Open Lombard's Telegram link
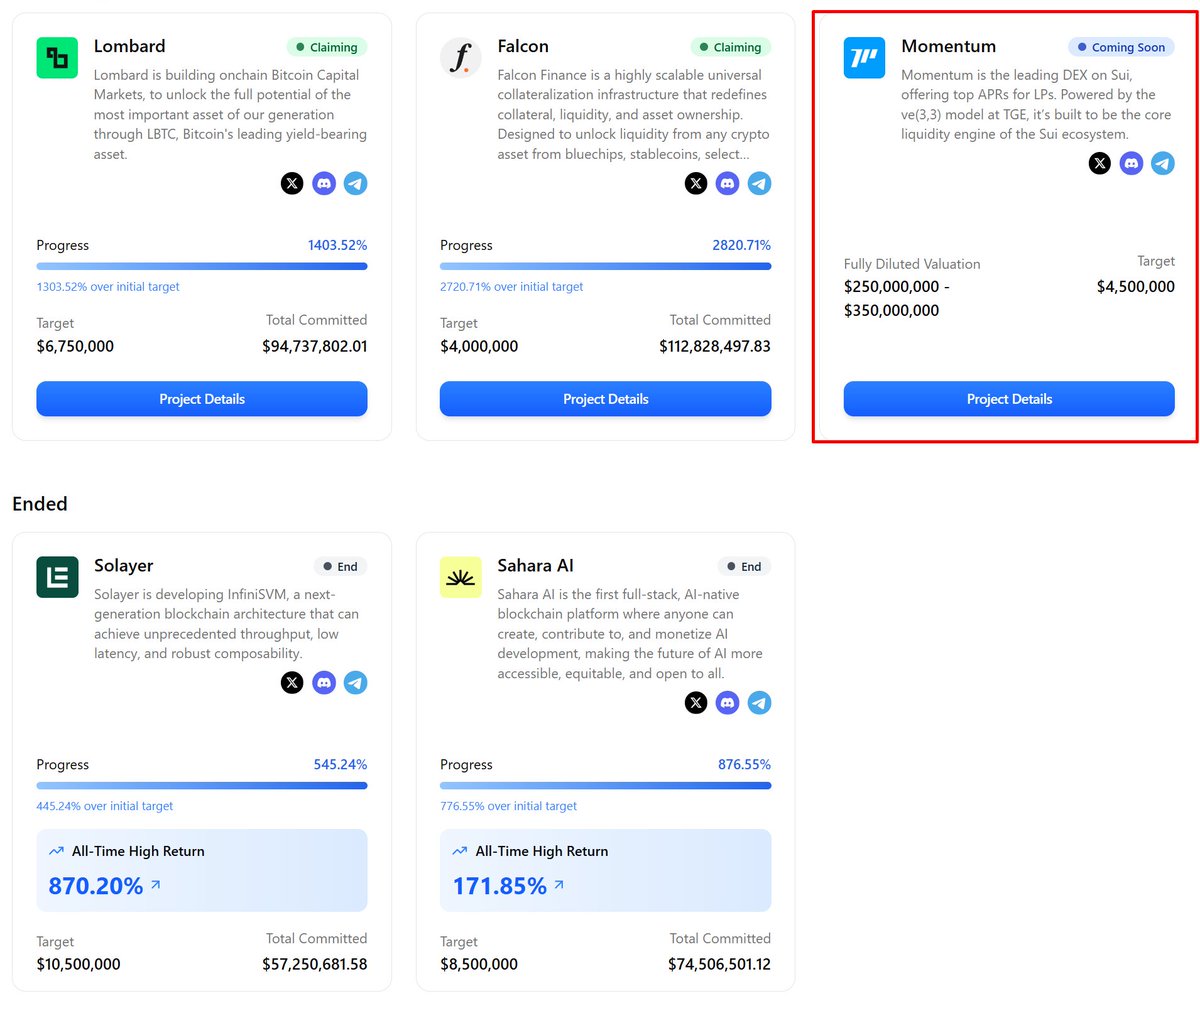 (356, 183)
